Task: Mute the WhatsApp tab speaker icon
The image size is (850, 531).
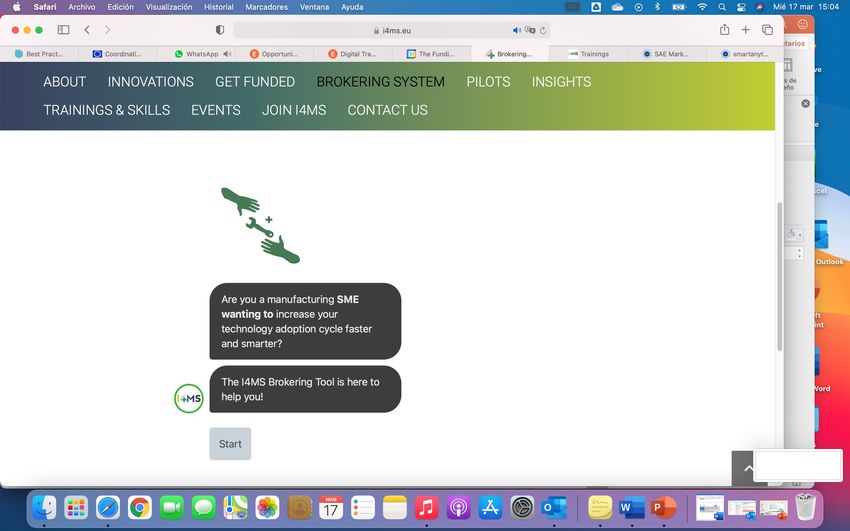Action: [x=227, y=54]
